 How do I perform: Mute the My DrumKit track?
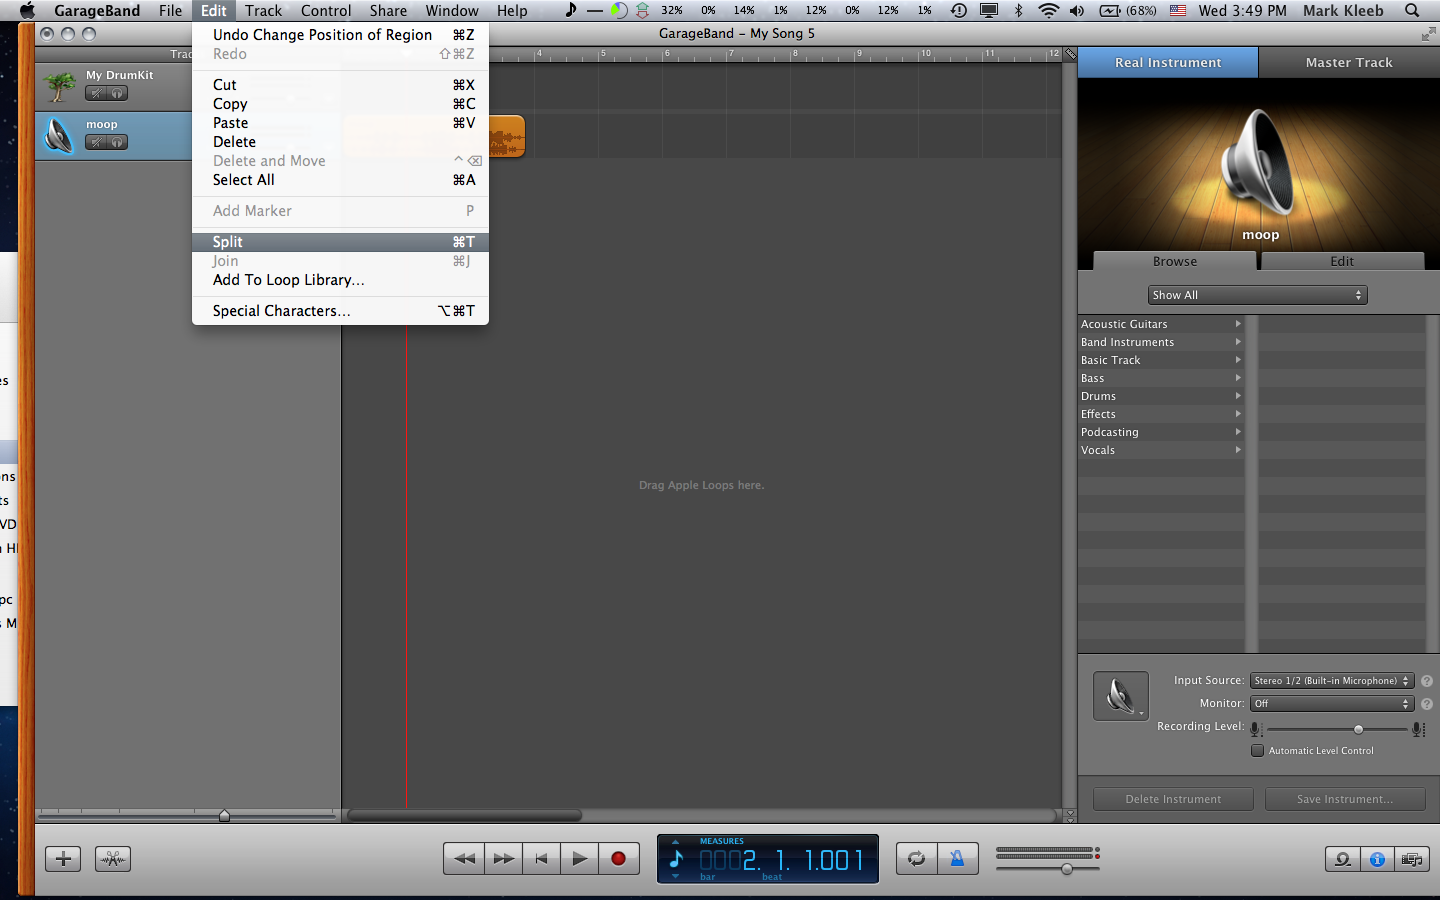point(96,93)
